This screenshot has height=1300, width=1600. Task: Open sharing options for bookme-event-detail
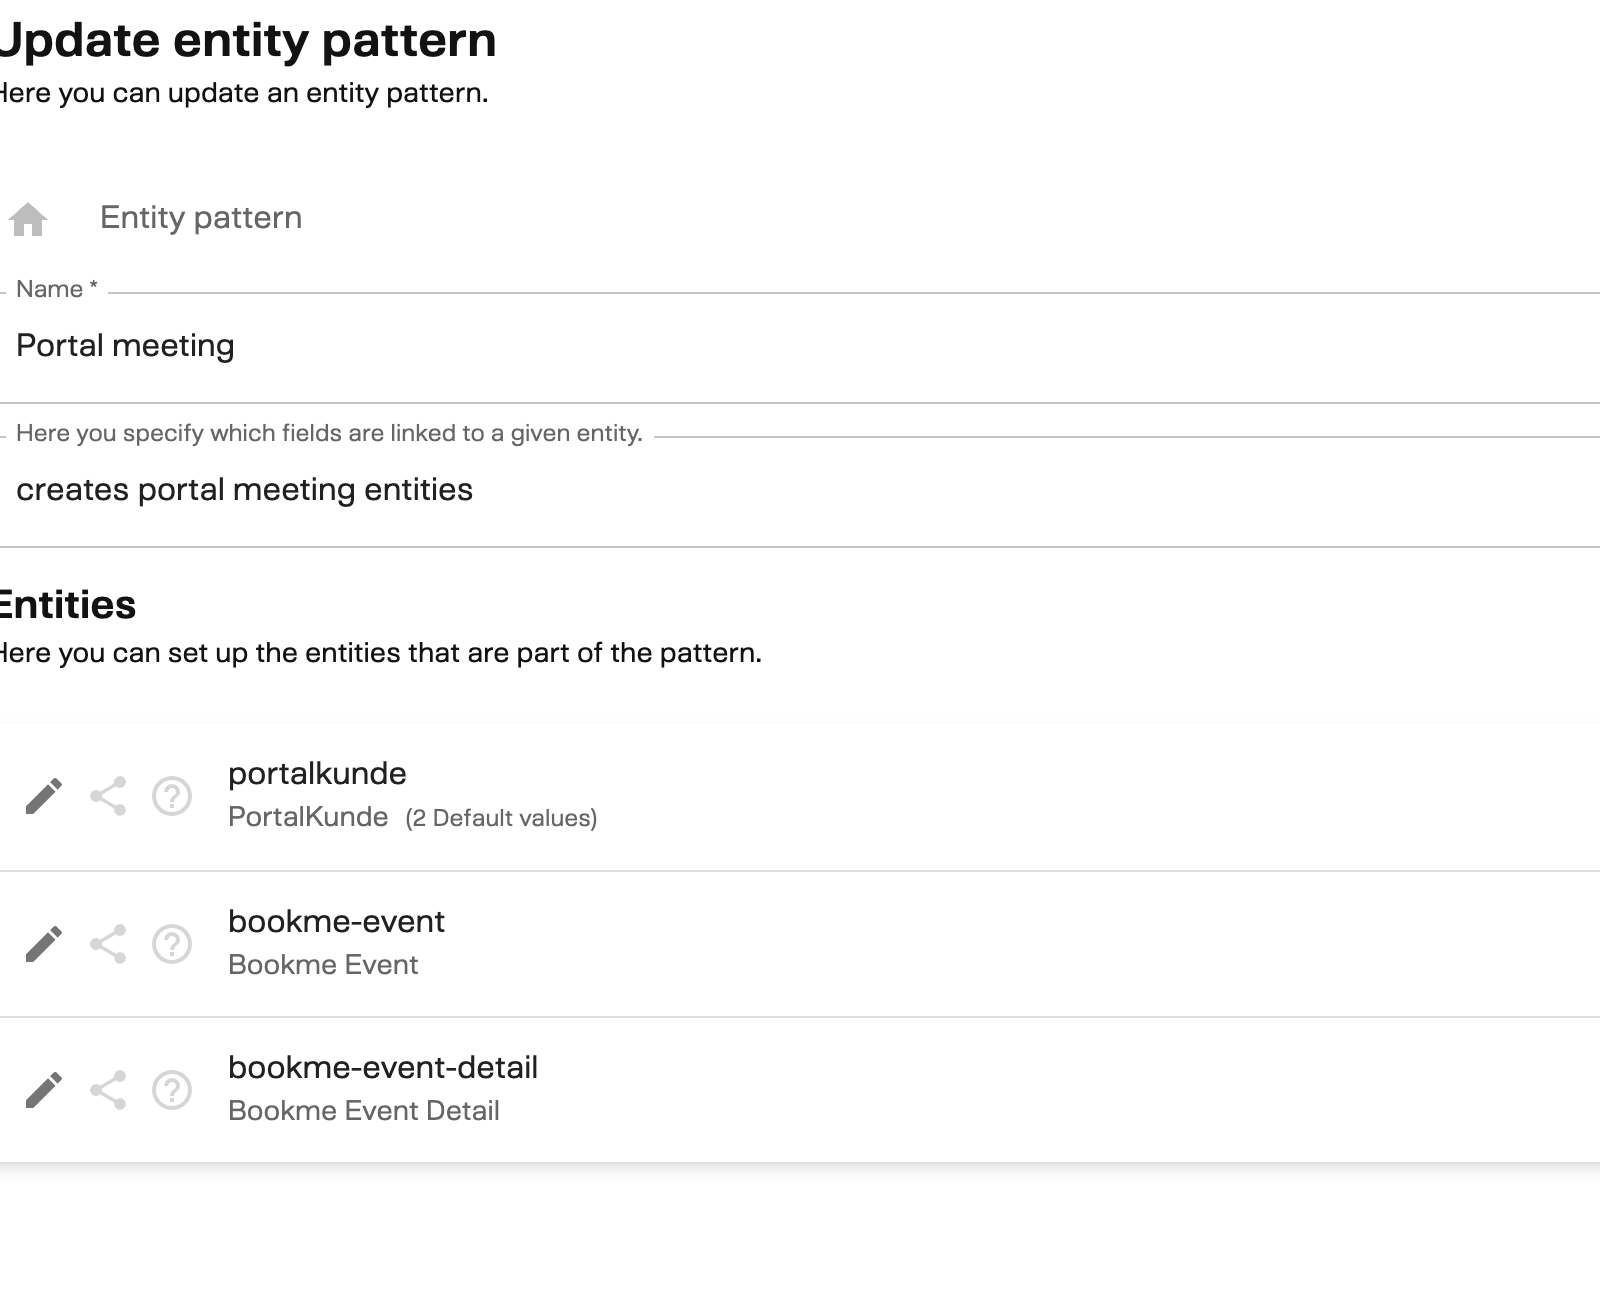pyautogui.click(x=107, y=1089)
